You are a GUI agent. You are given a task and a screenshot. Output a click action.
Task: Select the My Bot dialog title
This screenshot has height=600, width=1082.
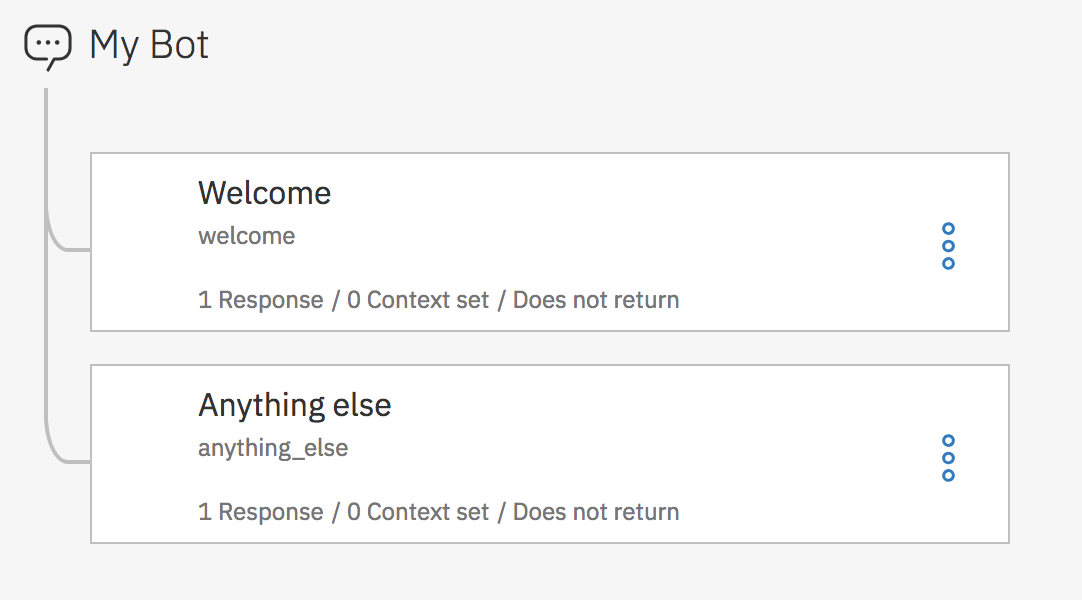click(149, 45)
